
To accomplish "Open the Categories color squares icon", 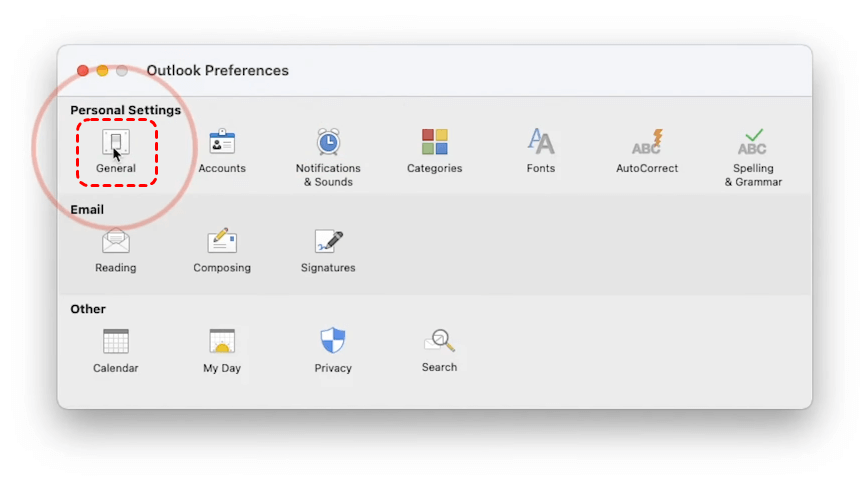I will click(434, 142).
